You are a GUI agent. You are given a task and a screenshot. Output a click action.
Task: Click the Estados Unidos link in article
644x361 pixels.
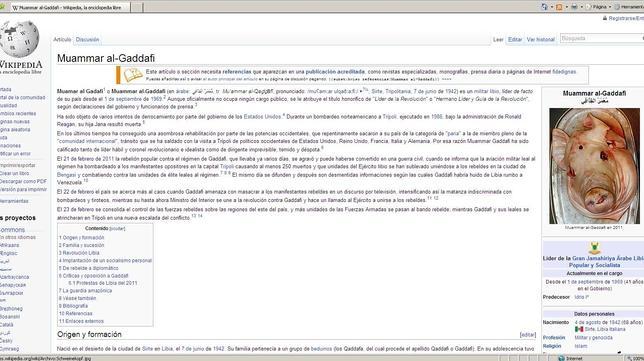point(262,117)
